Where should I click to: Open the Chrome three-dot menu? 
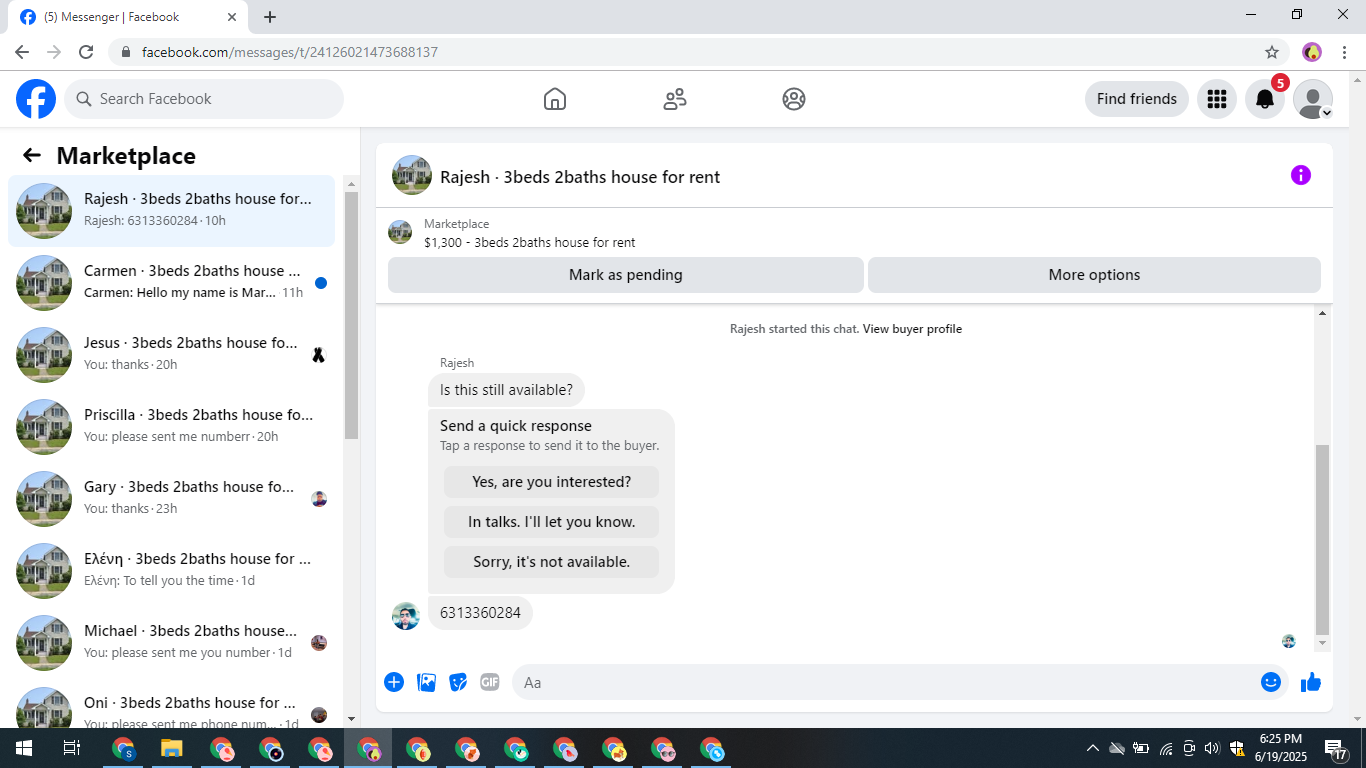pyautogui.click(x=1345, y=52)
